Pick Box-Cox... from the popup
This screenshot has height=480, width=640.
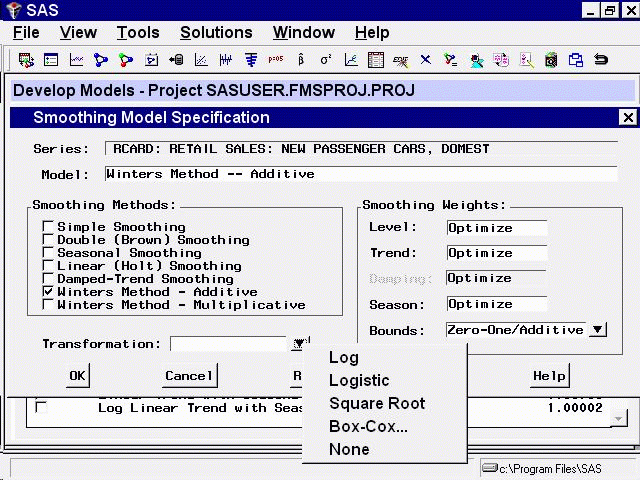[x=368, y=426]
